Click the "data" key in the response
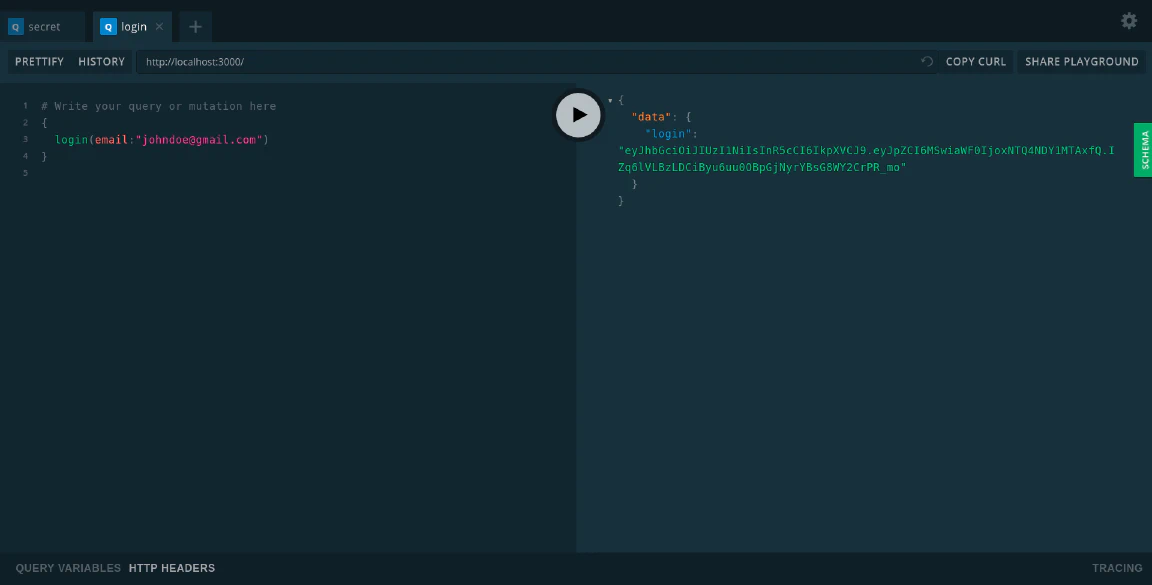1152x585 pixels. 651,117
